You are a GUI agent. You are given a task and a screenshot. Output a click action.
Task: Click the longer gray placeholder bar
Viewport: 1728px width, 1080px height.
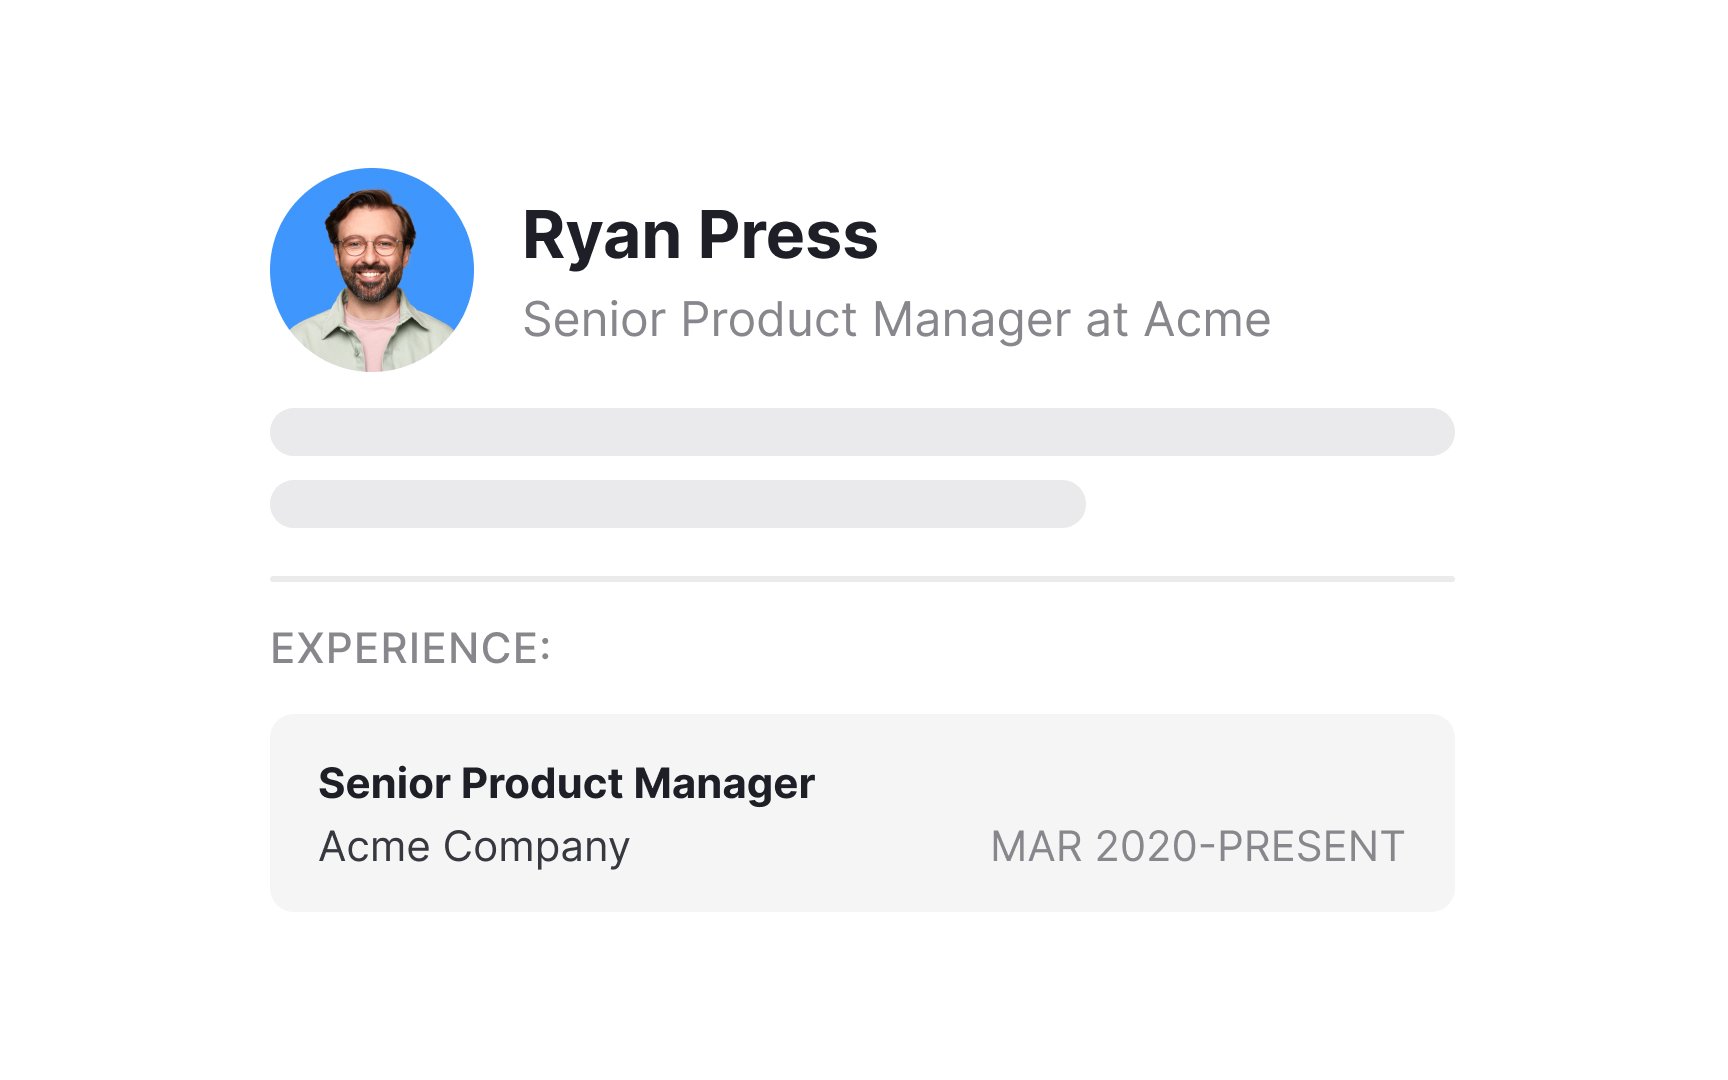click(x=862, y=432)
